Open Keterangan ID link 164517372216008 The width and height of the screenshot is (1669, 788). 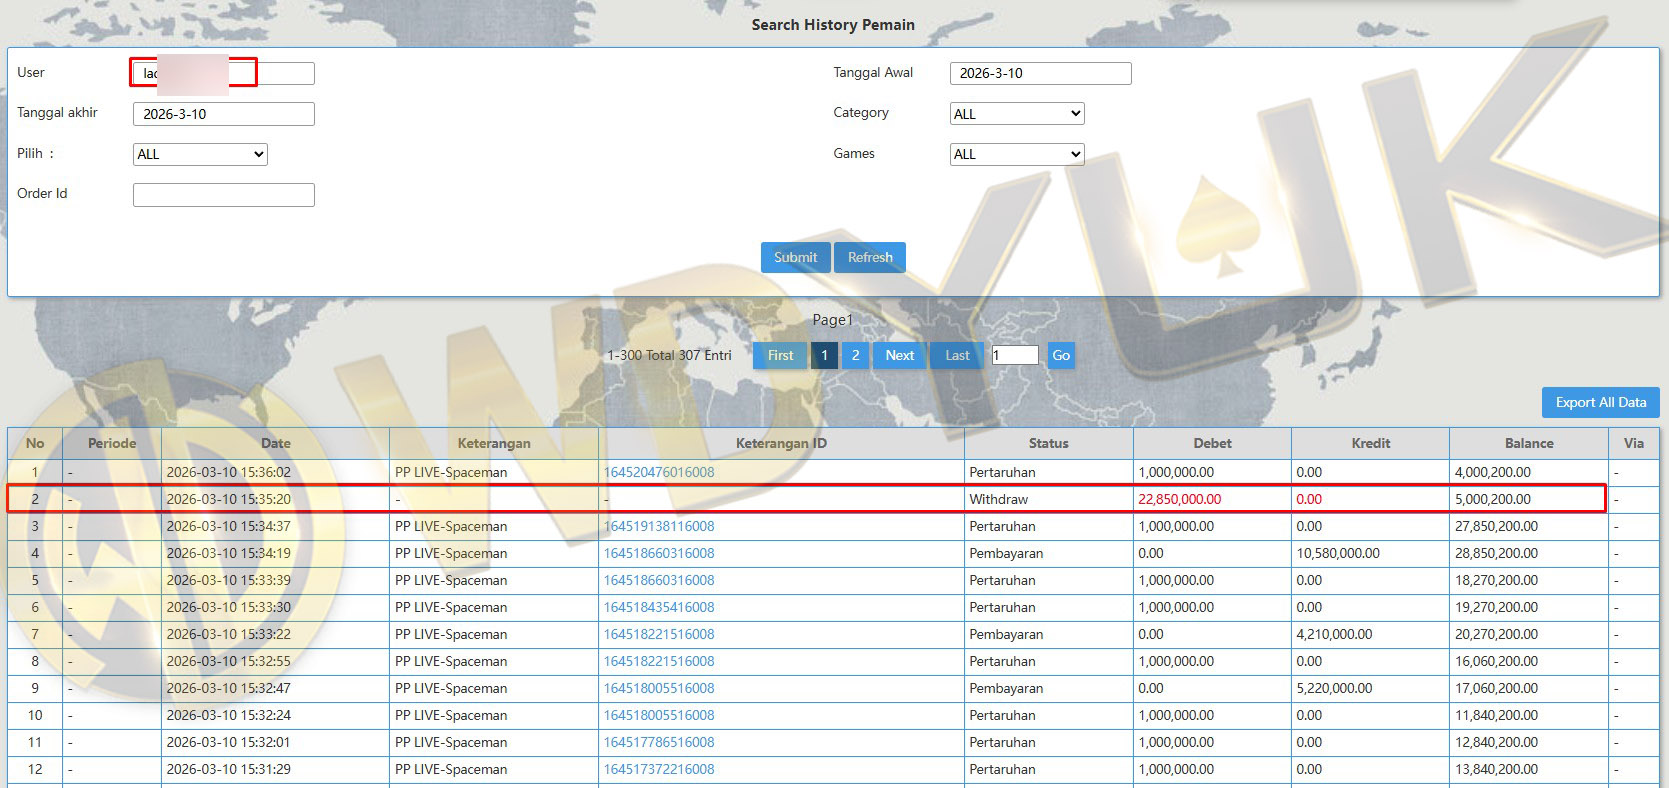659,769
